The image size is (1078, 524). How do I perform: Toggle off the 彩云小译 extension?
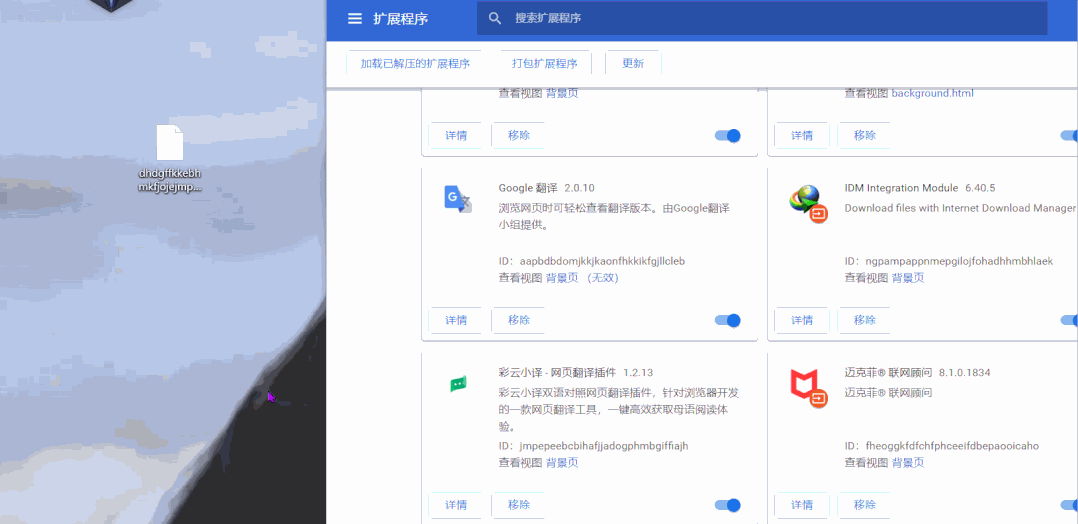tap(728, 505)
